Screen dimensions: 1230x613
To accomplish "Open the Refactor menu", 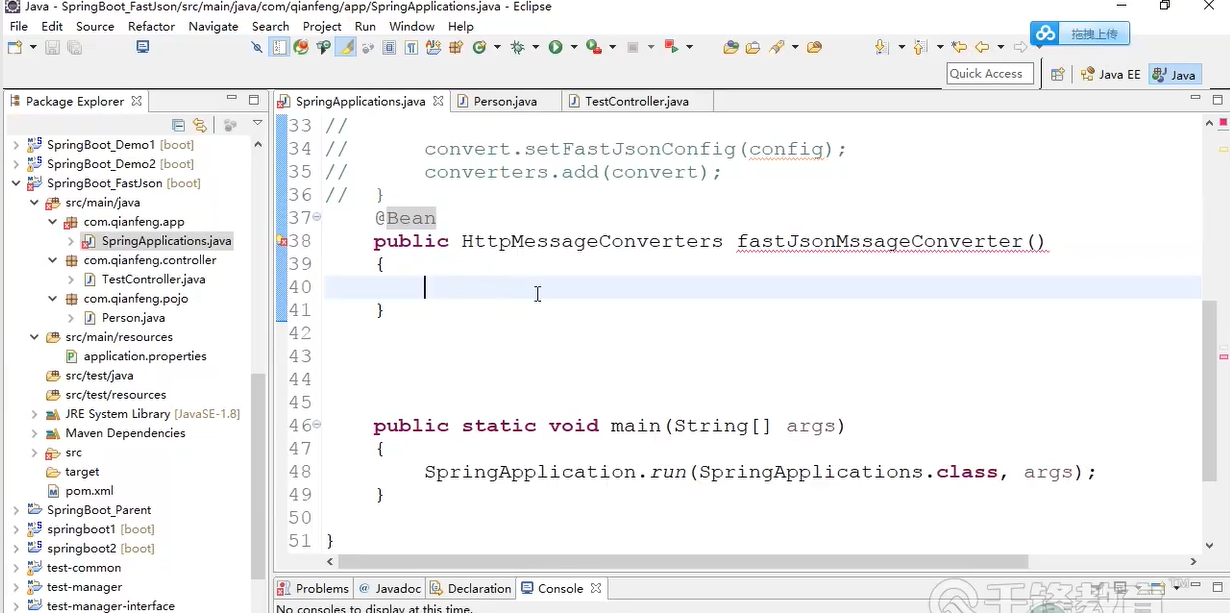I will tap(151, 26).
